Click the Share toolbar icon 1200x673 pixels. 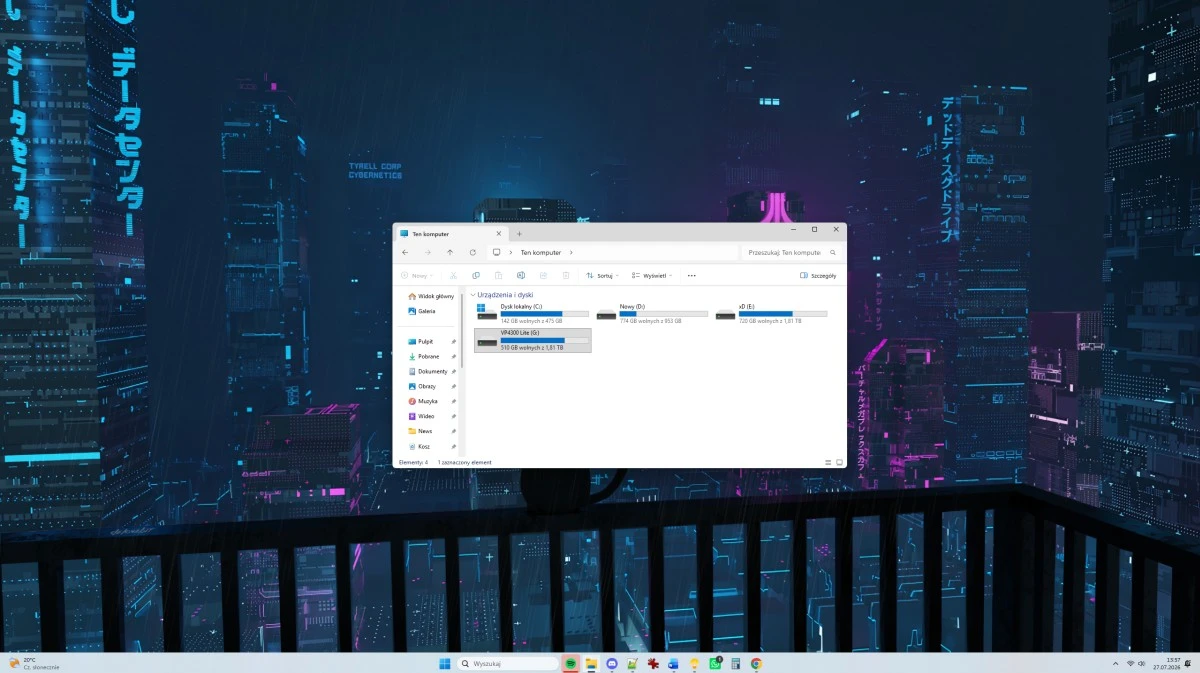(543, 275)
